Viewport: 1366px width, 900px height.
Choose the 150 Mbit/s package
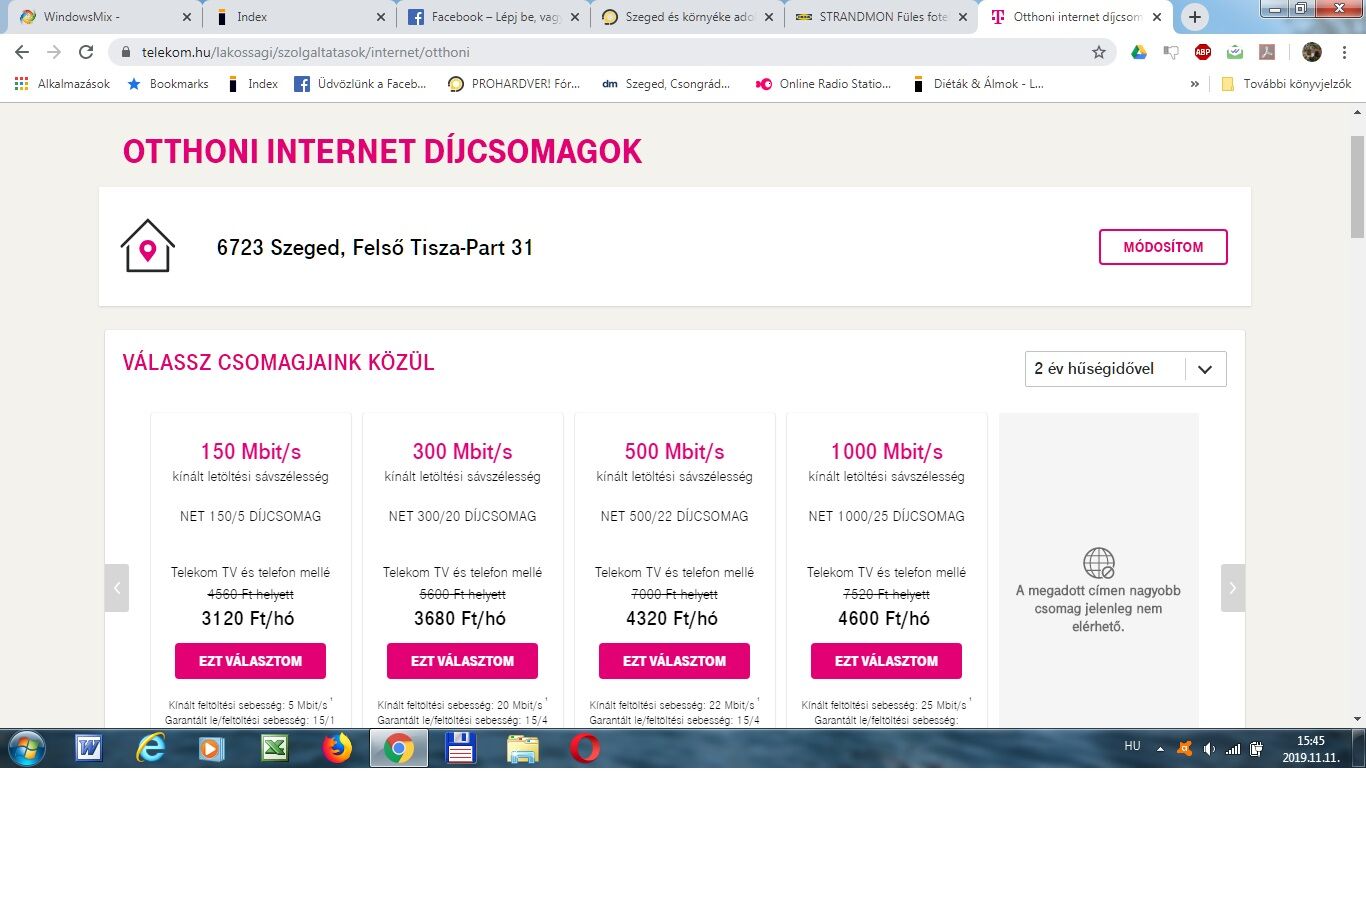click(250, 661)
